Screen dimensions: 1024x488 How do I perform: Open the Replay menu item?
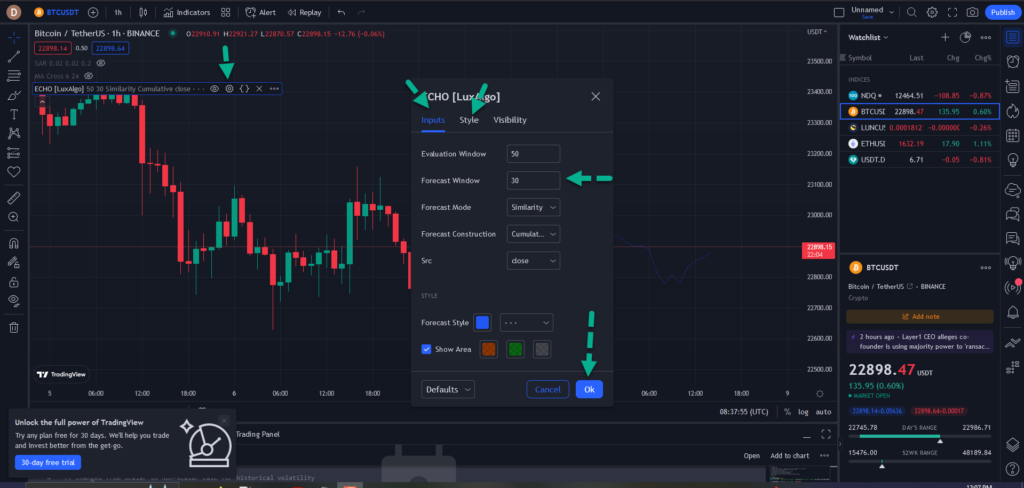[304, 12]
